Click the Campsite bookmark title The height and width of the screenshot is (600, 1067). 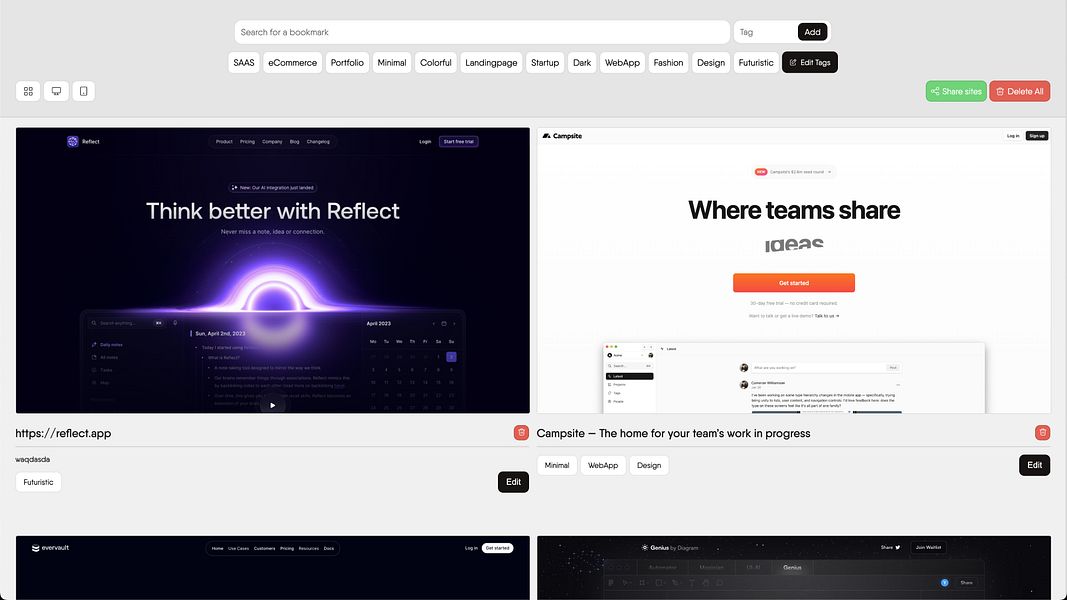click(673, 433)
